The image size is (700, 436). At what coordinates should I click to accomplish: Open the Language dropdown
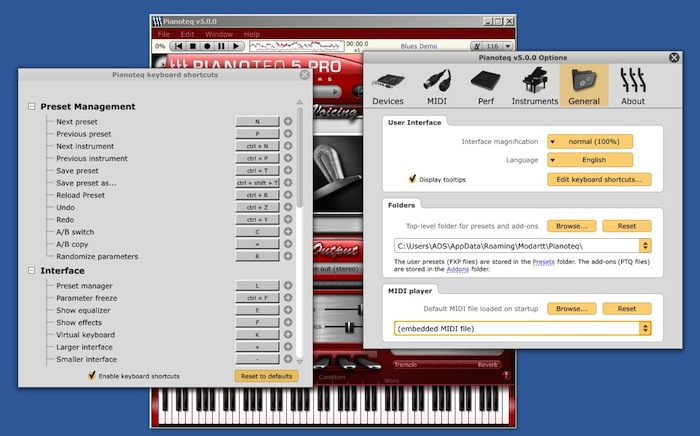coord(590,160)
